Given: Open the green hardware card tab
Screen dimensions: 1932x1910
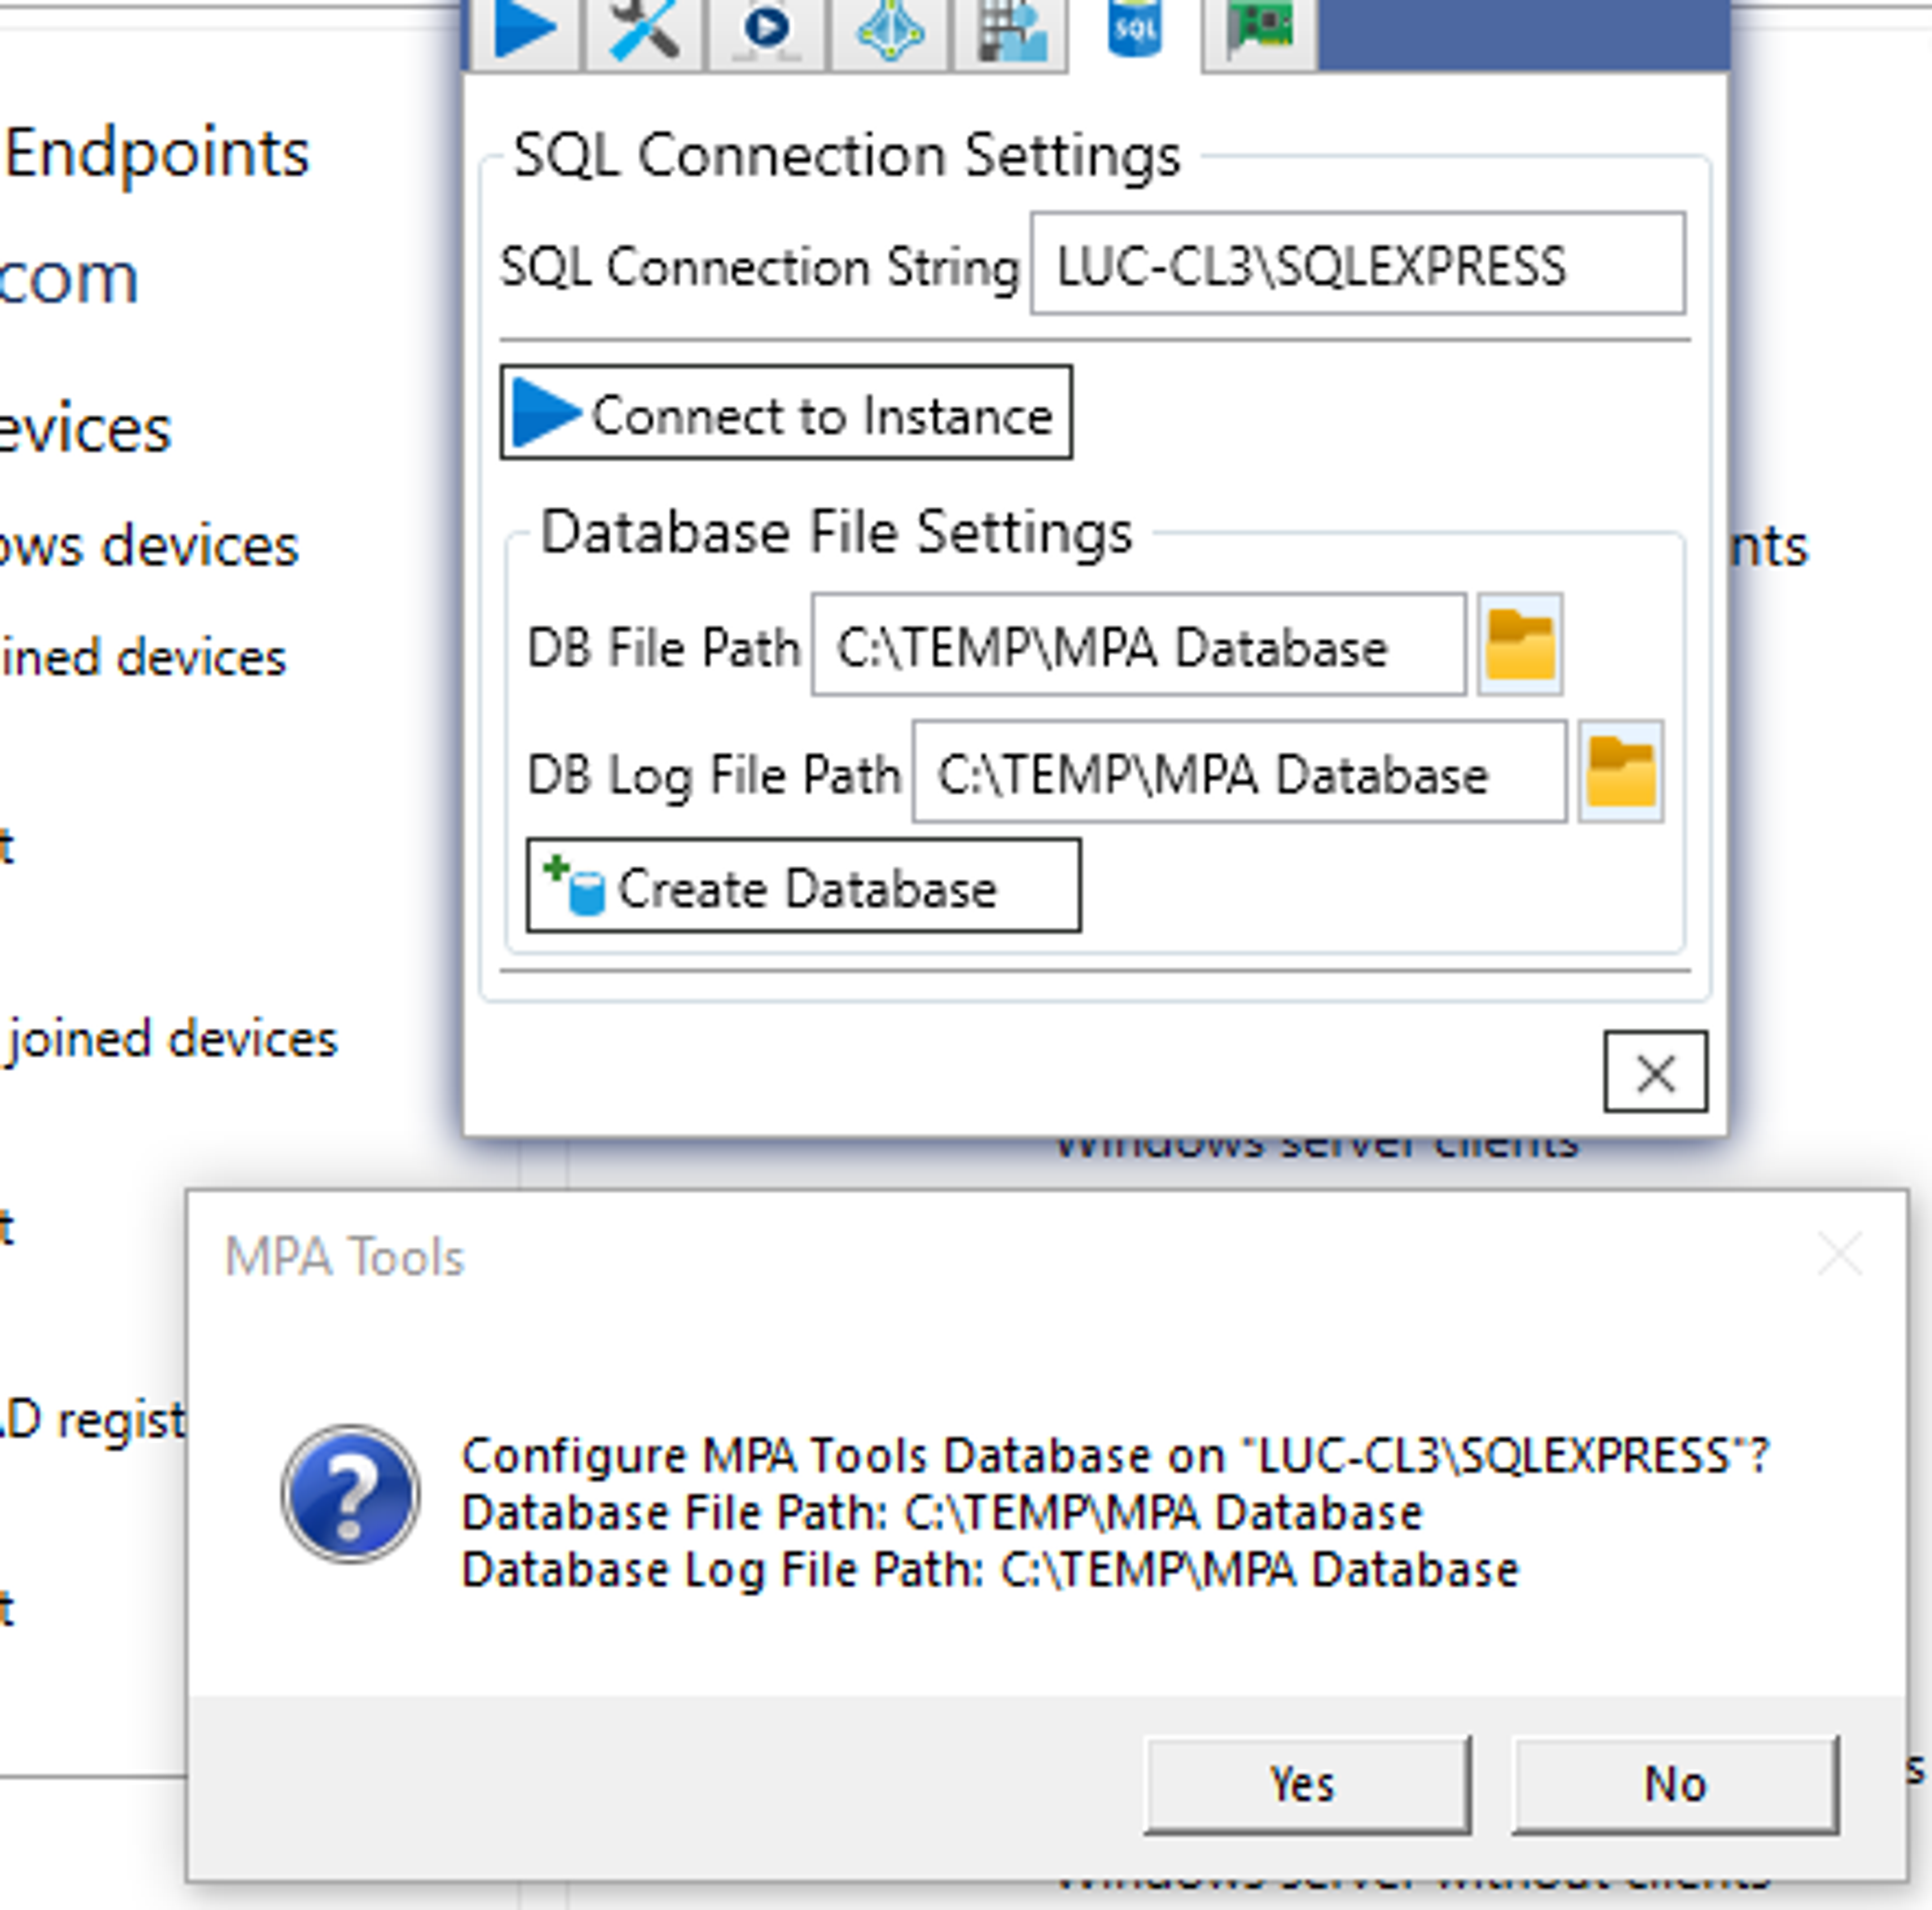Looking at the screenshot, I should click(x=1260, y=30).
